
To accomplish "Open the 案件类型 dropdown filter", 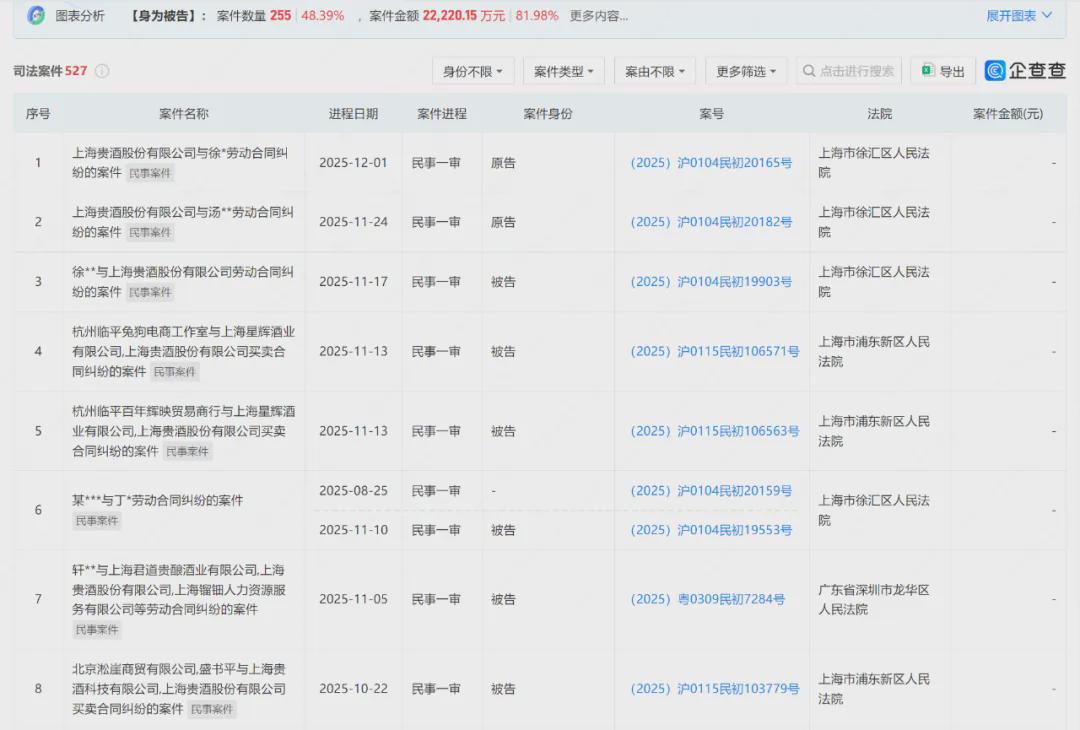I will (x=563, y=71).
